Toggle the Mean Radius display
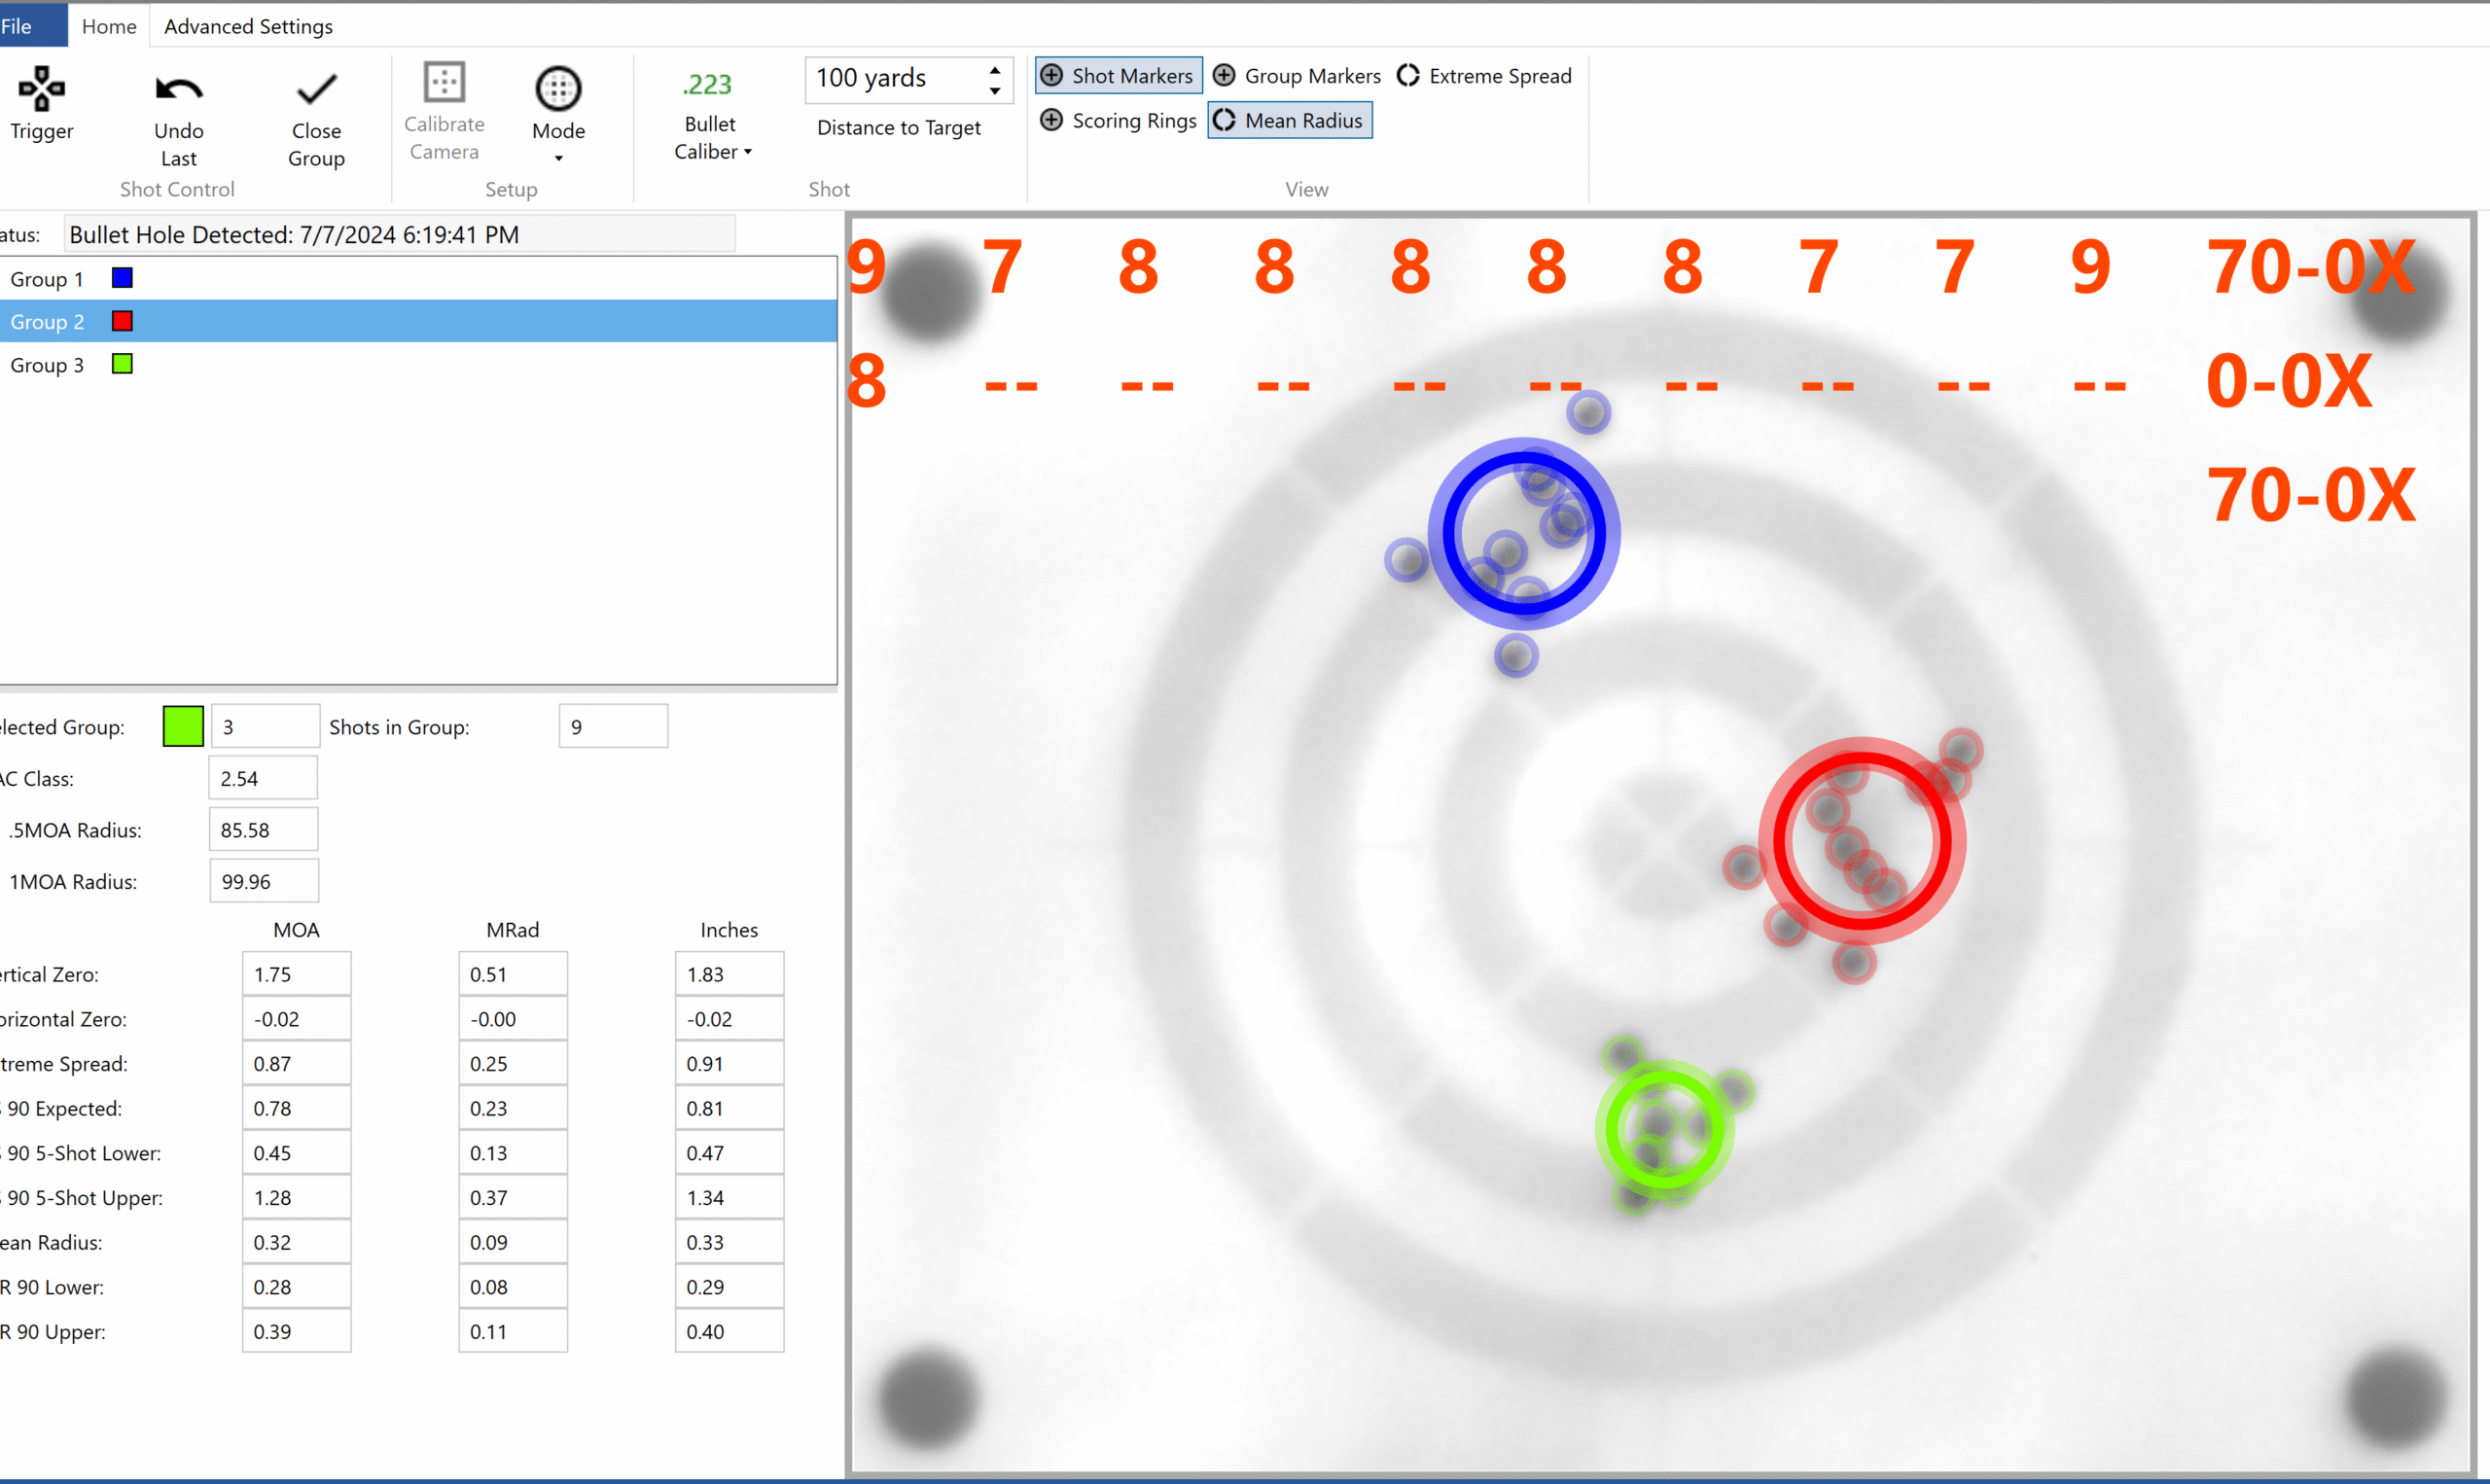This screenshot has width=2490, height=1484. pyautogui.click(x=1289, y=121)
